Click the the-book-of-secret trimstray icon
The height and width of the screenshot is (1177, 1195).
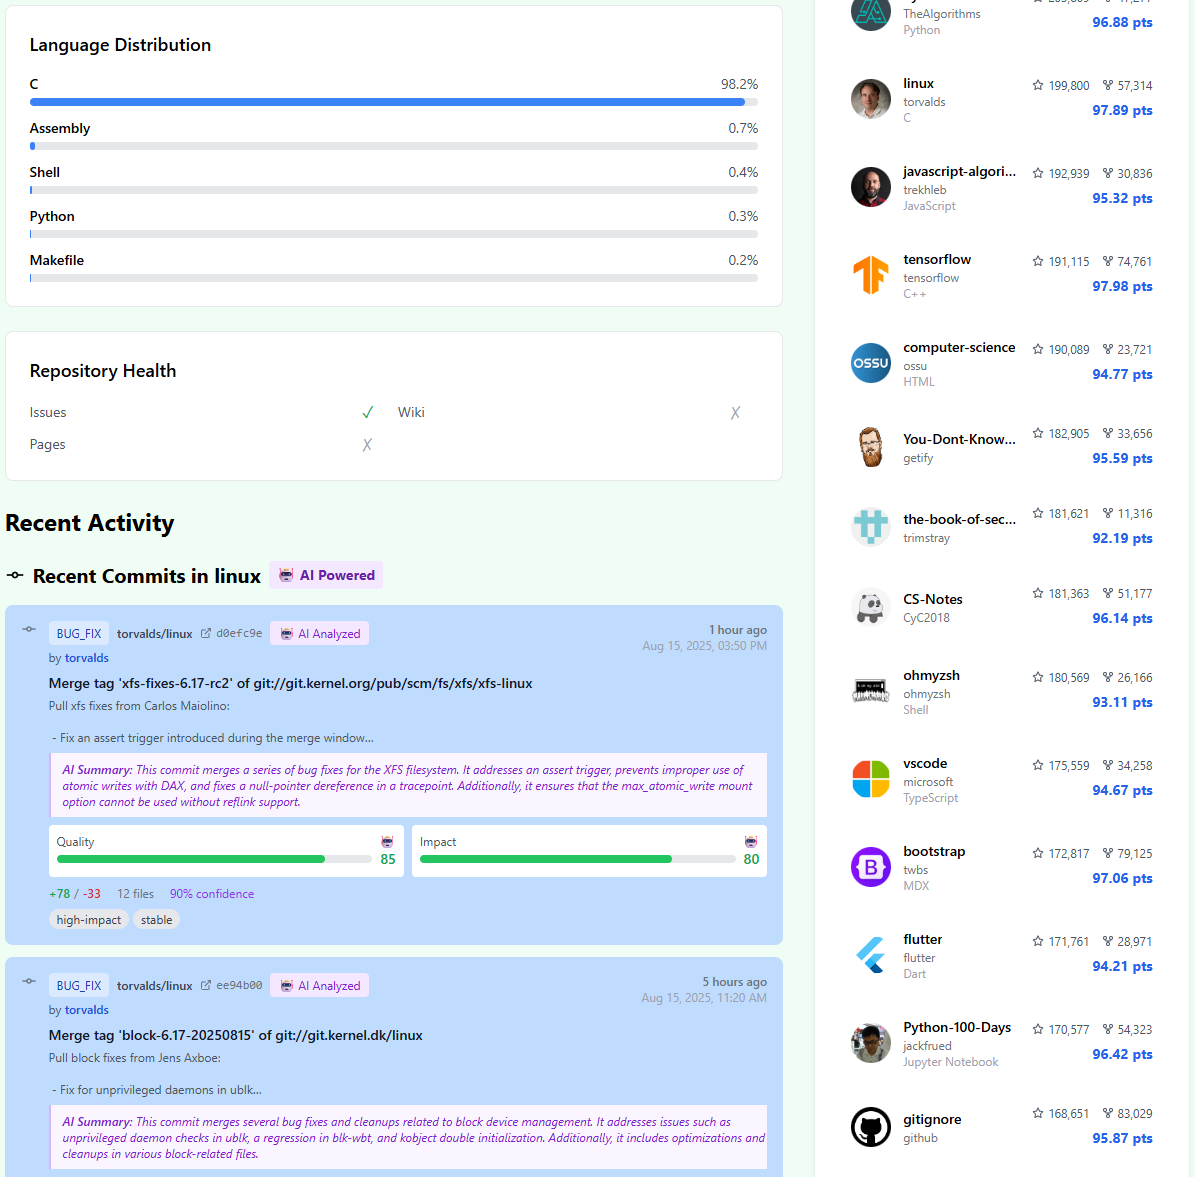(x=870, y=527)
